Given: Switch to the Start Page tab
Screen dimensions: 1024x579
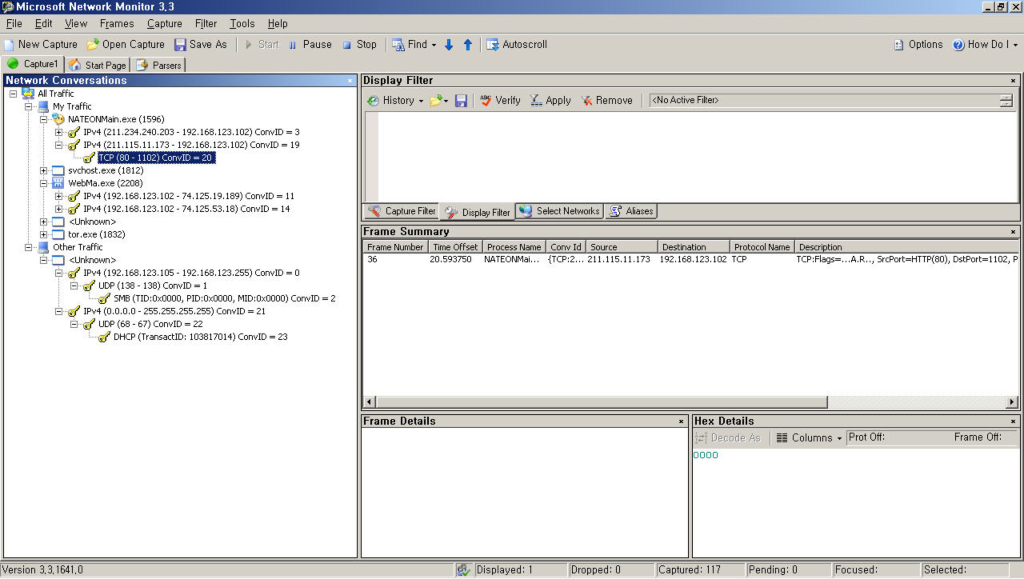Looking at the screenshot, I should coord(98,65).
